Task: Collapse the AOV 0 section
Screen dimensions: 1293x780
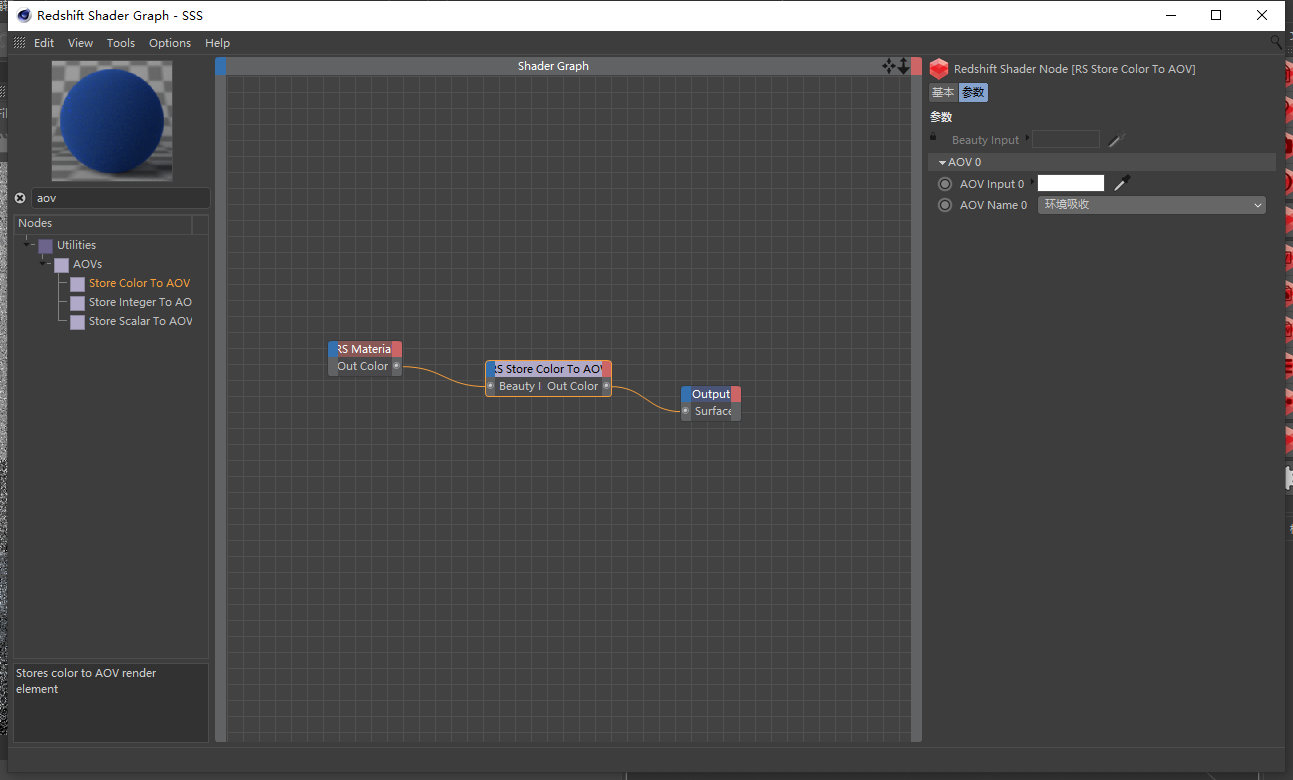Action: pyautogui.click(x=942, y=162)
